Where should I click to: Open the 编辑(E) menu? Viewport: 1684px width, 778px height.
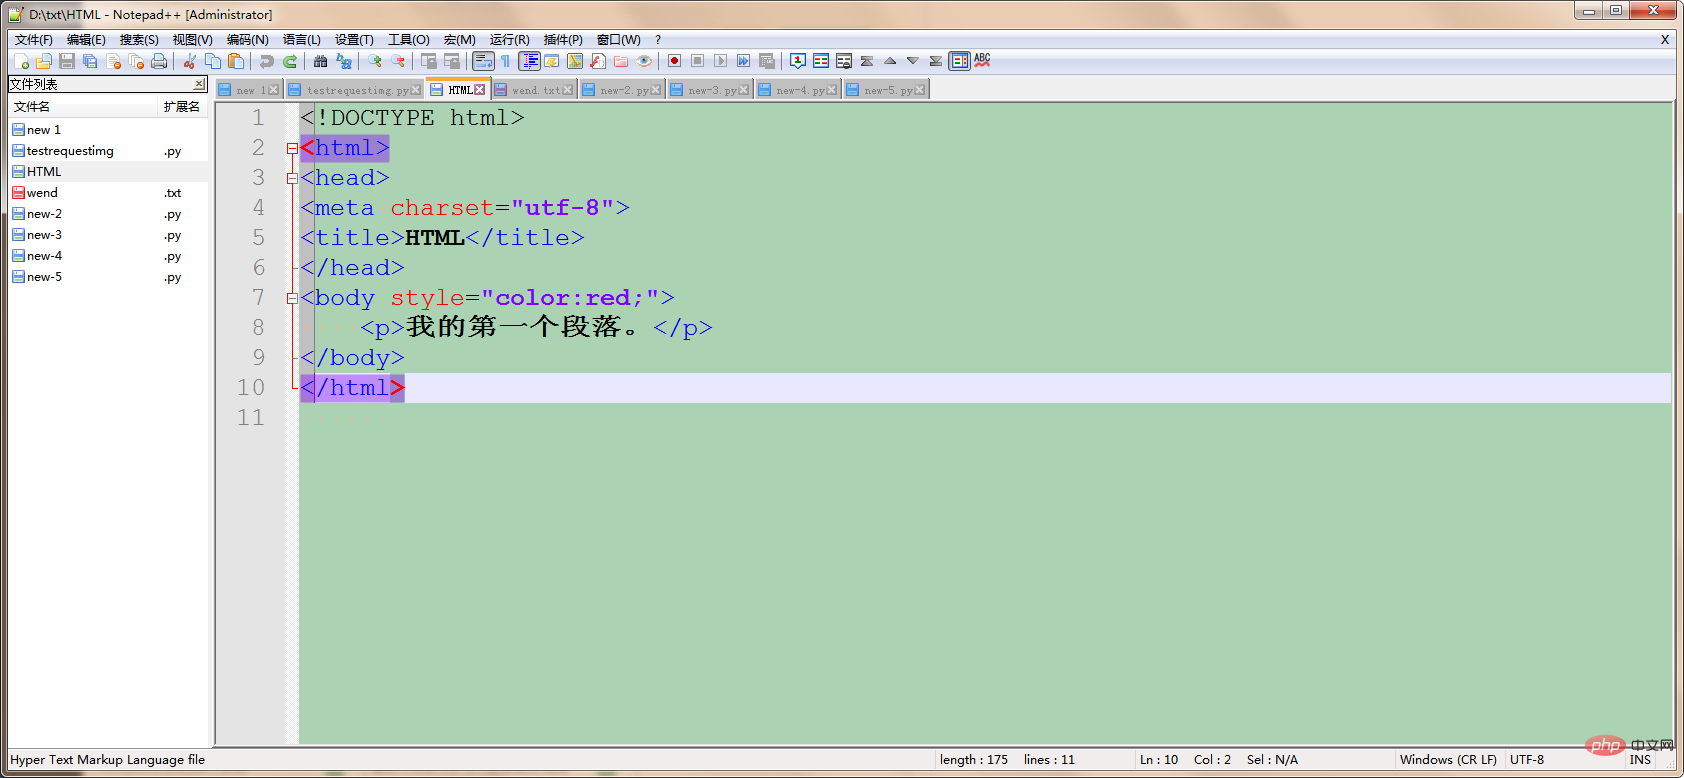click(x=86, y=40)
